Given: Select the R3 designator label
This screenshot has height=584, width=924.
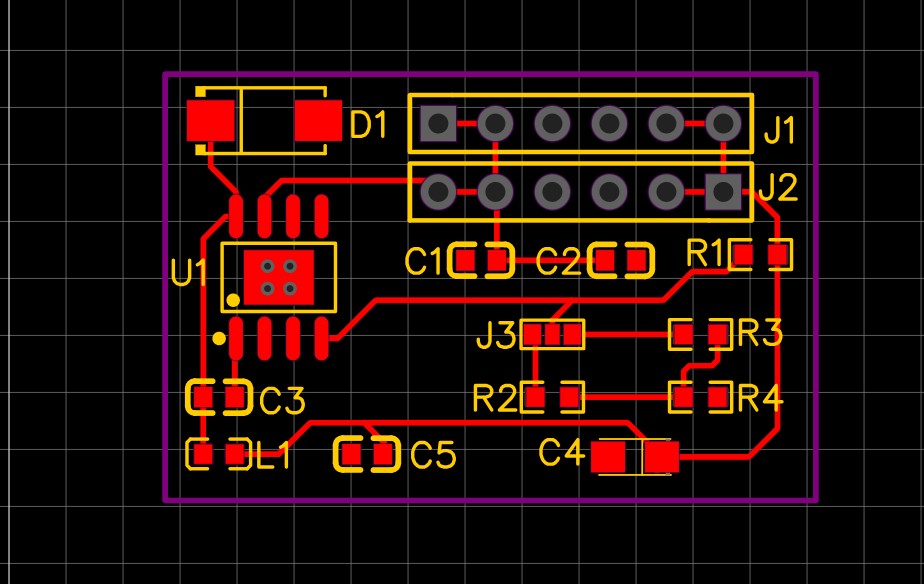Looking at the screenshot, I should [760, 334].
